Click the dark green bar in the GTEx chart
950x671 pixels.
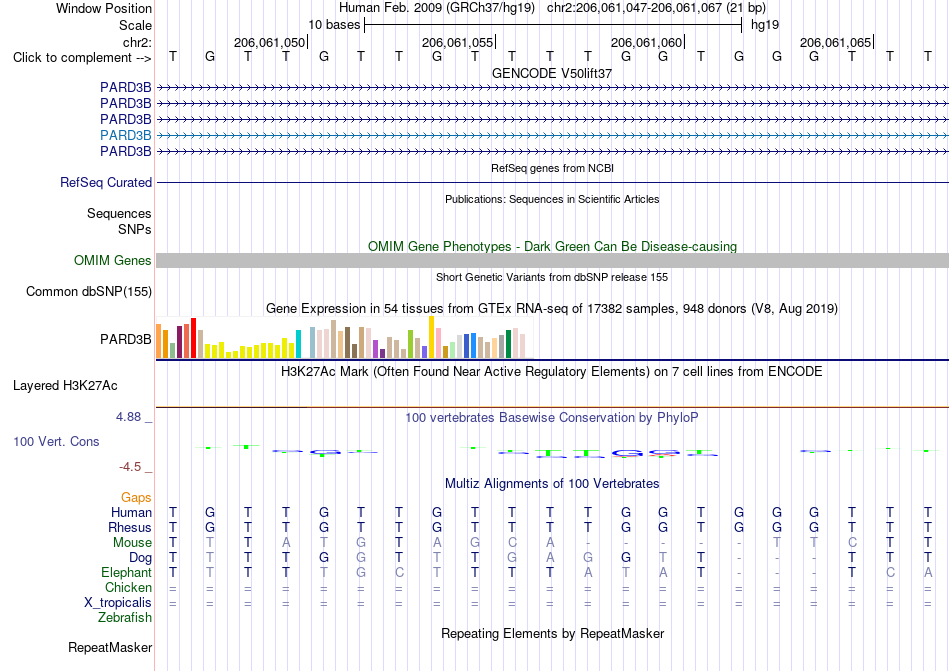[x=508, y=344]
